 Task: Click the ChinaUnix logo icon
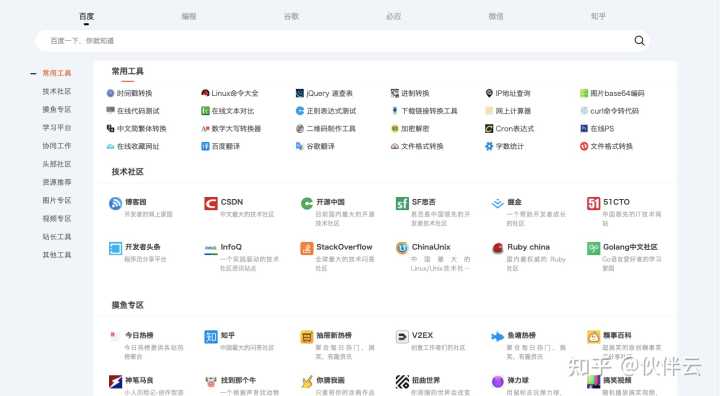click(402, 248)
